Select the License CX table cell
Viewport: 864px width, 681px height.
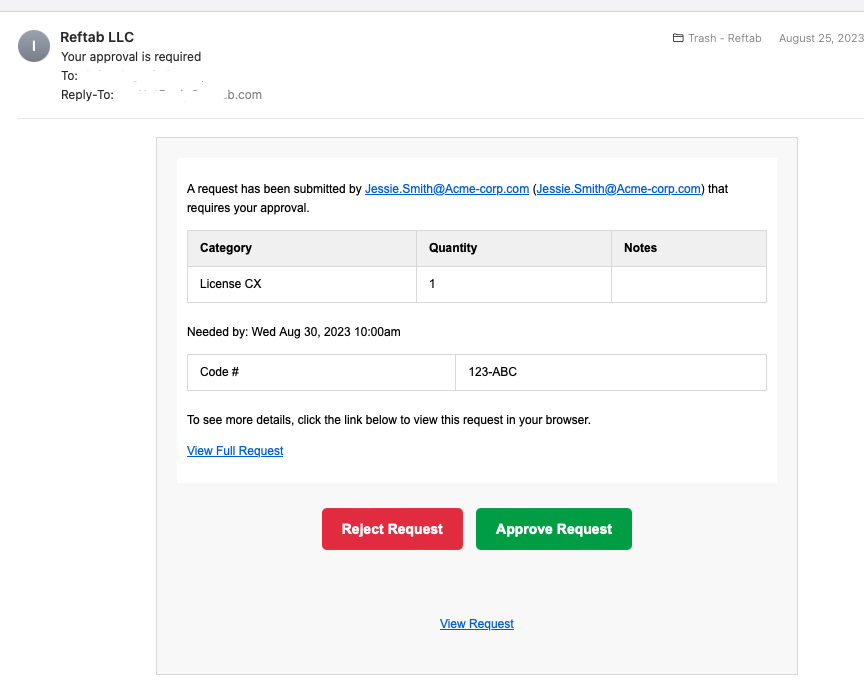[231, 284]
